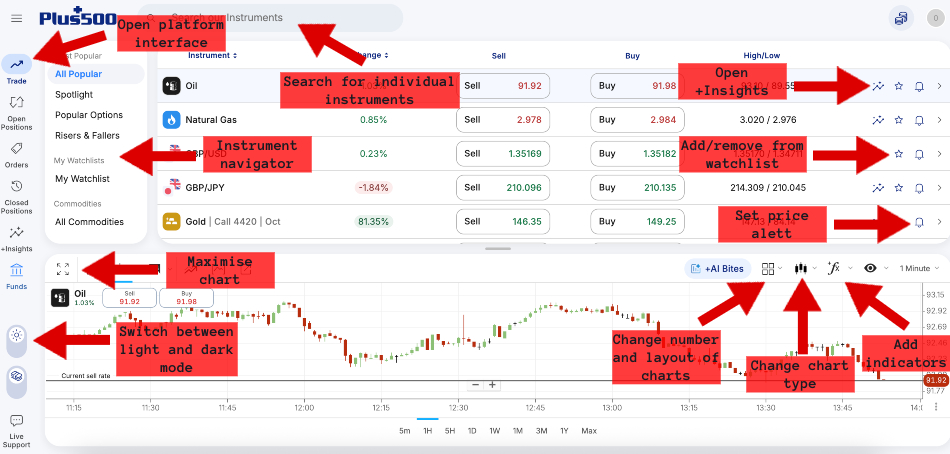Set chart range to 1D
This screenshot has height=454, width=950.
[472, 431]
